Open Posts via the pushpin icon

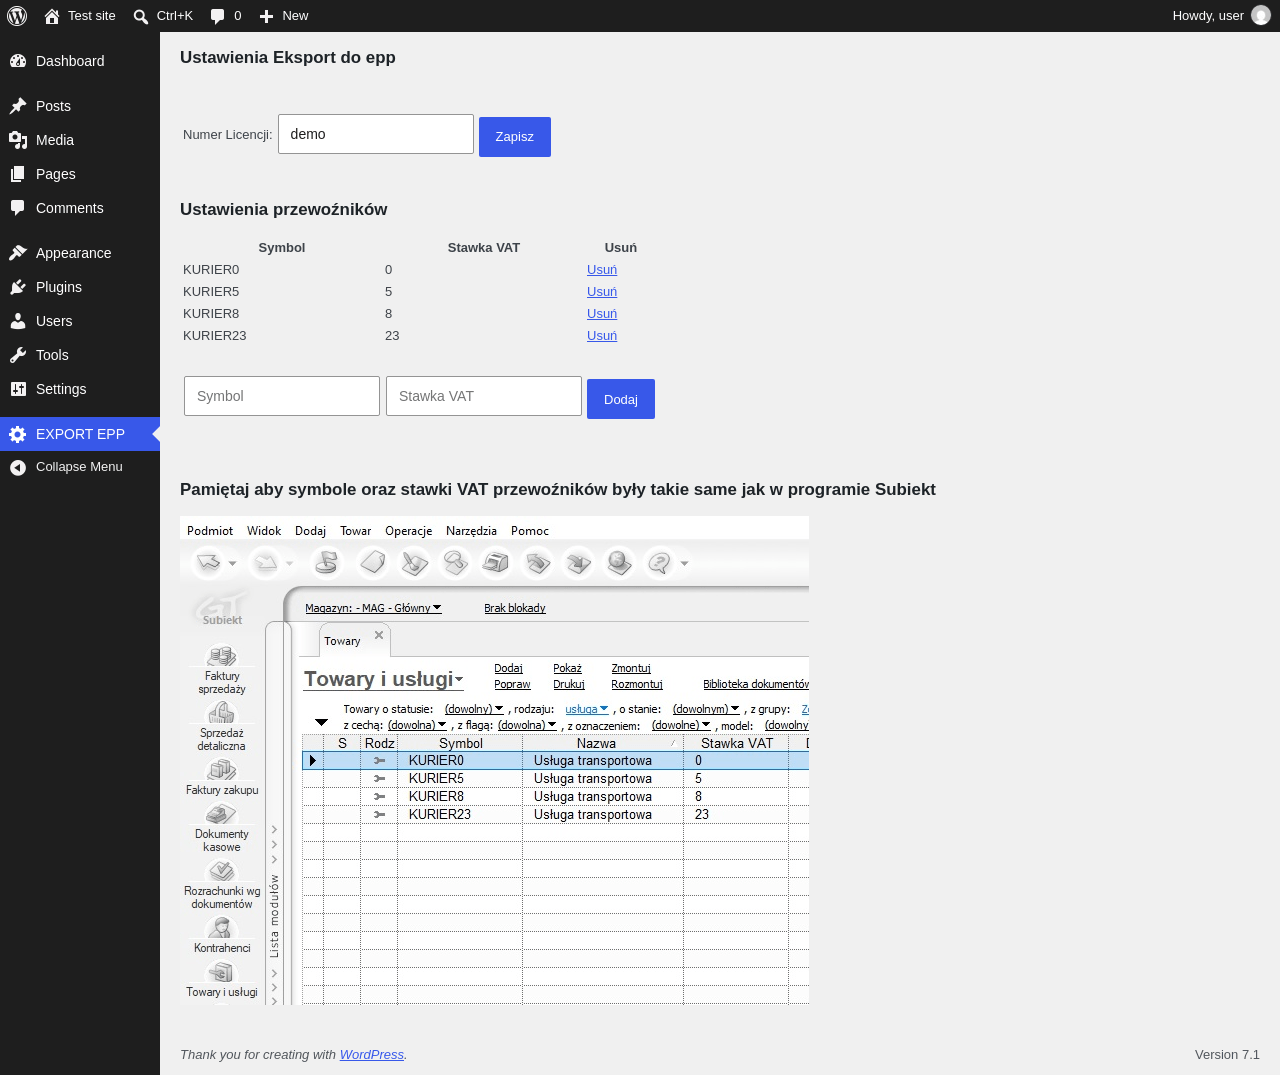point(18,106)
